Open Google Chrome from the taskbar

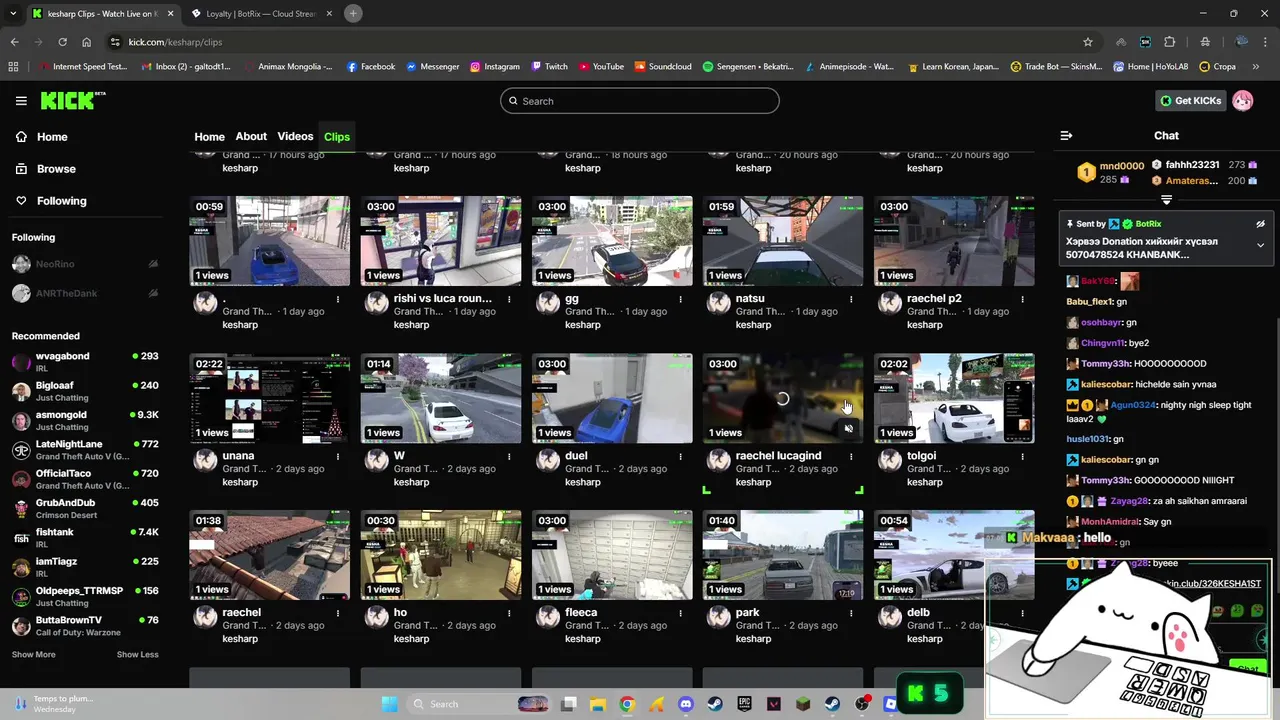coord(627,704)
